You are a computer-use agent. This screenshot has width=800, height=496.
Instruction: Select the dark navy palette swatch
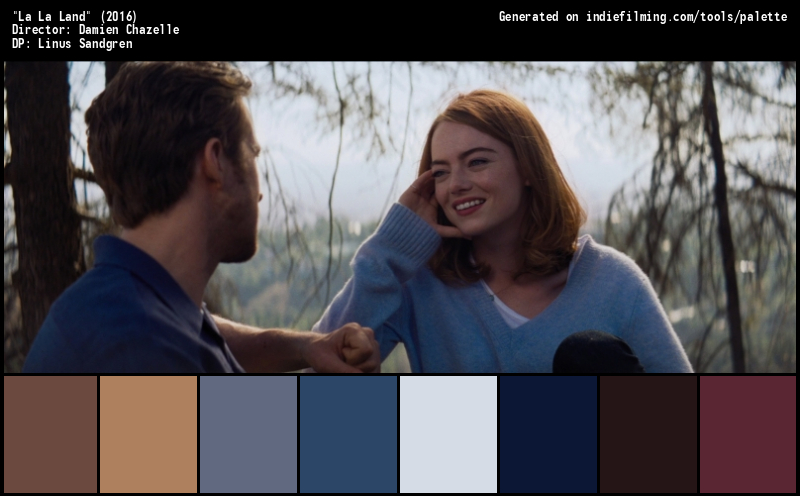[x=548, y=434]
